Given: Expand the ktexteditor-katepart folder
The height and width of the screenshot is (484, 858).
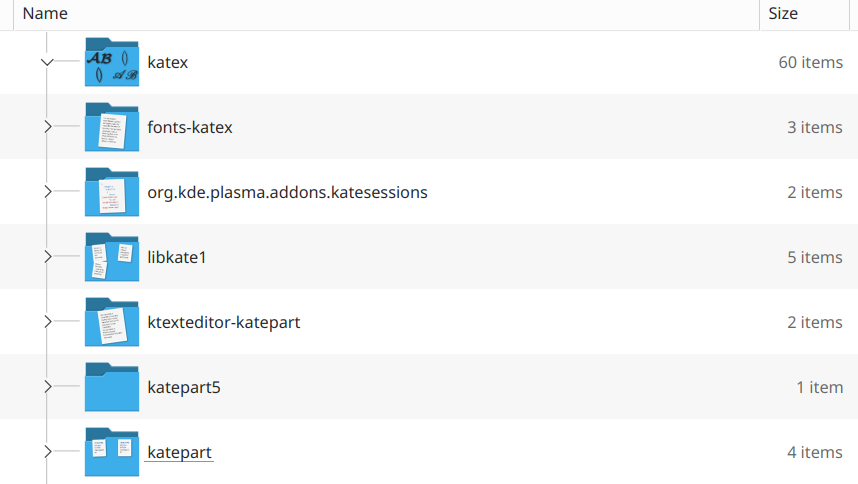Looking at the screenshot, I should tap(47, 322).
